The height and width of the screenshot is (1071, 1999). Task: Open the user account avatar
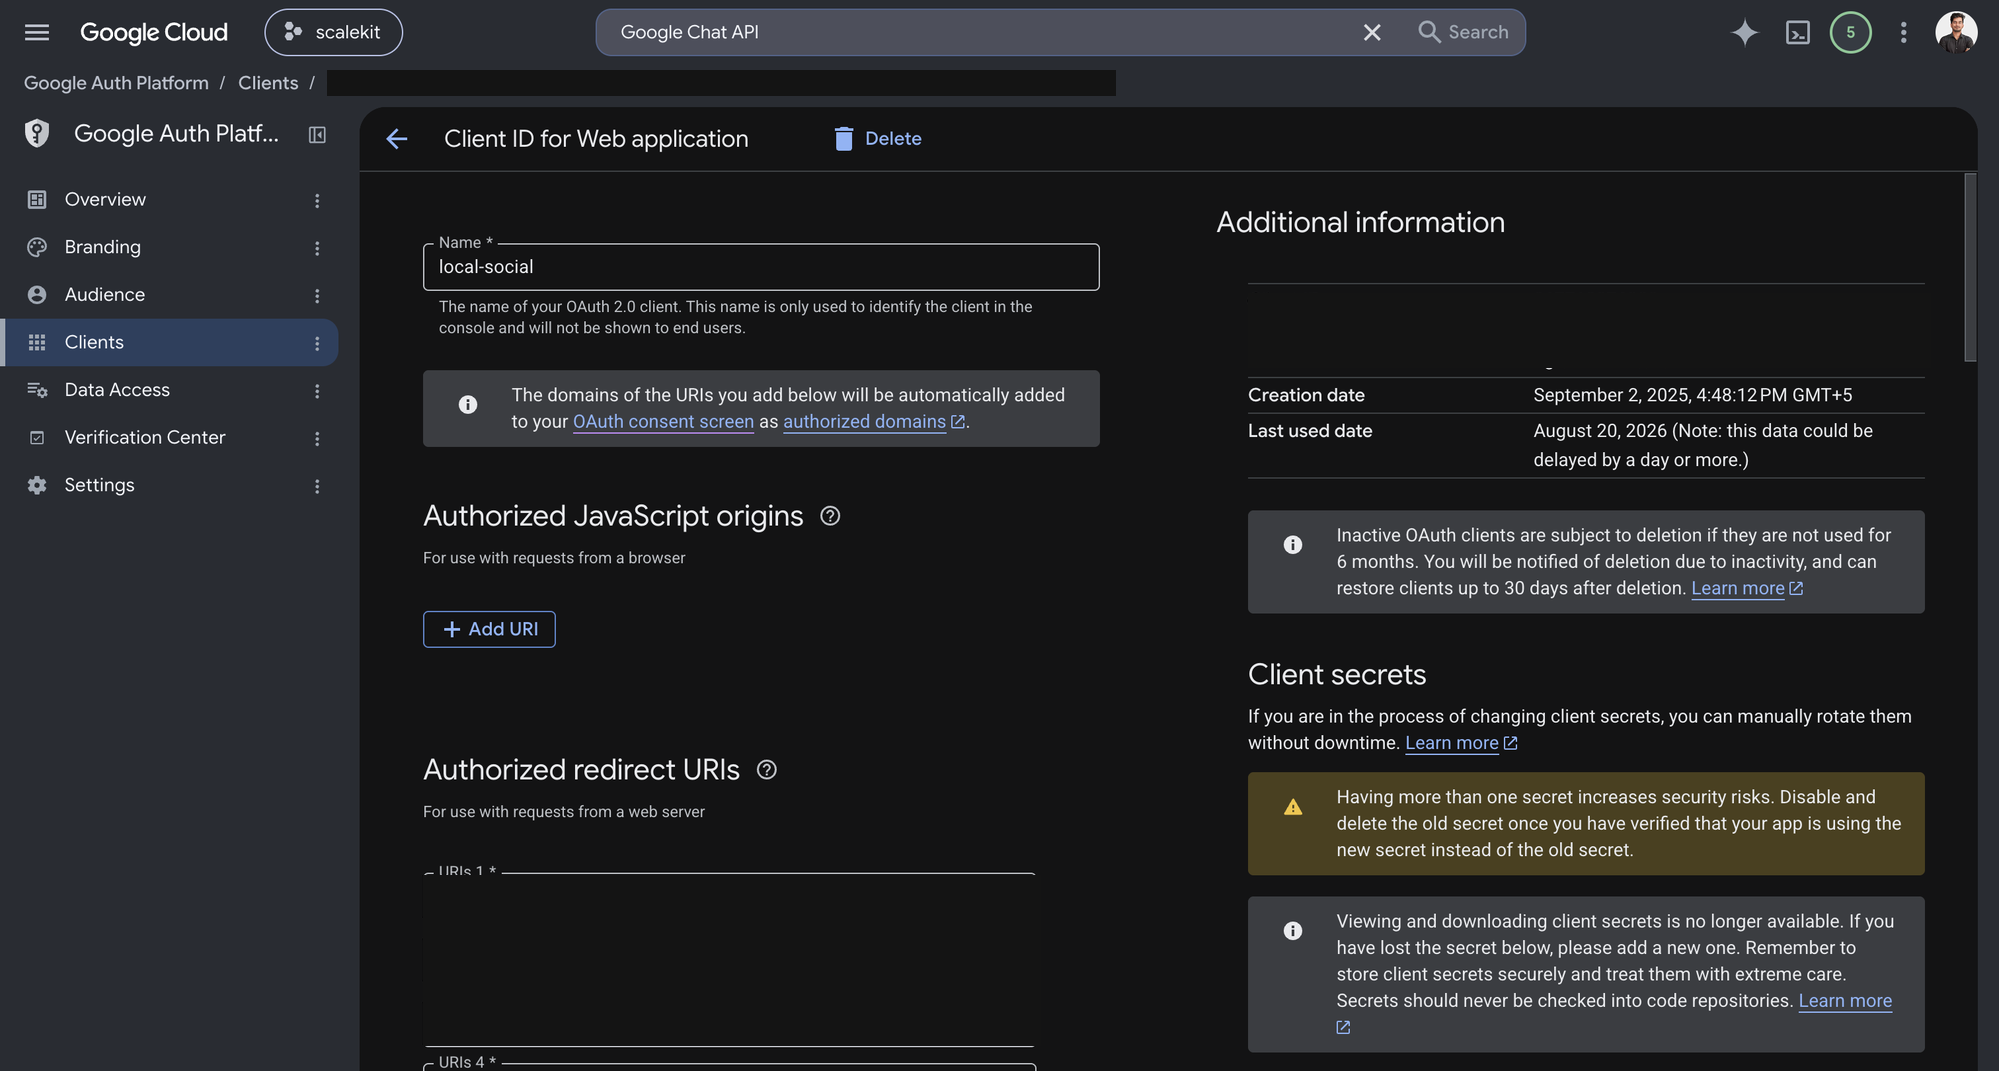click(x=1956, y=32)
